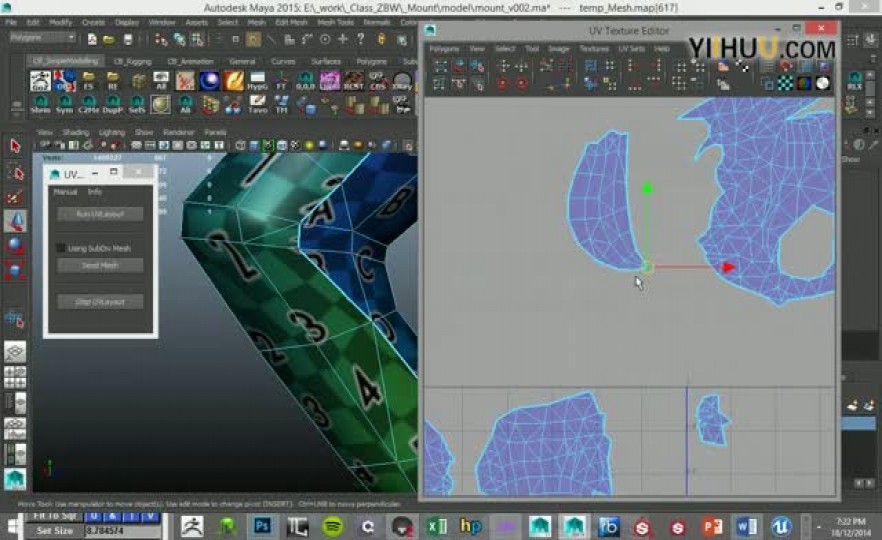Open the File menu in Maya
882x540 pixels.
pyautogui.click(x=11, y=22)
